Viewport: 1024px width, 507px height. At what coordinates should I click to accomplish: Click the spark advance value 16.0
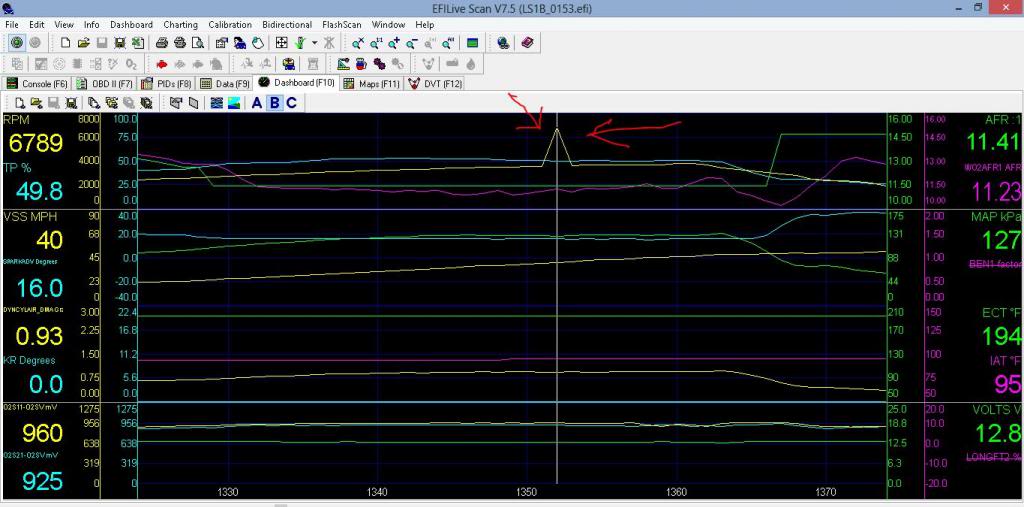tap(39, 288)
